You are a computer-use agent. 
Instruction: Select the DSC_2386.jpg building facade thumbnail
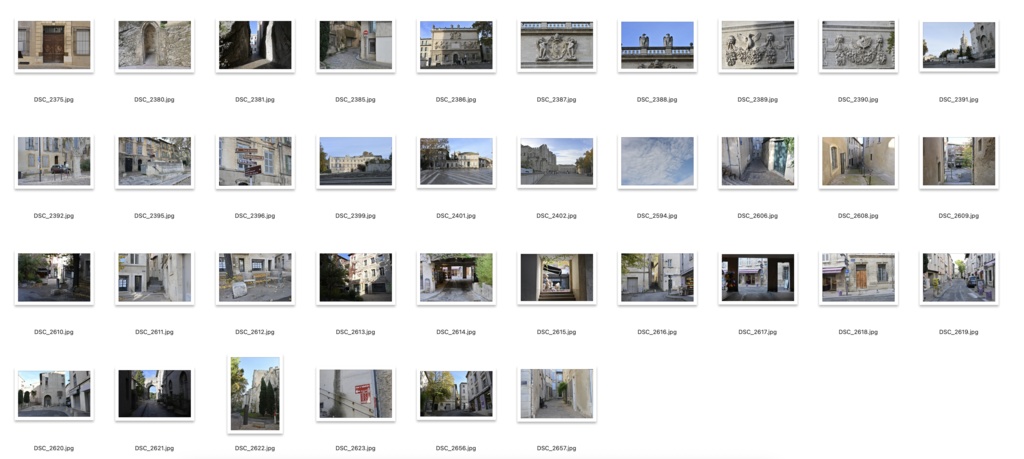(456, 45)
